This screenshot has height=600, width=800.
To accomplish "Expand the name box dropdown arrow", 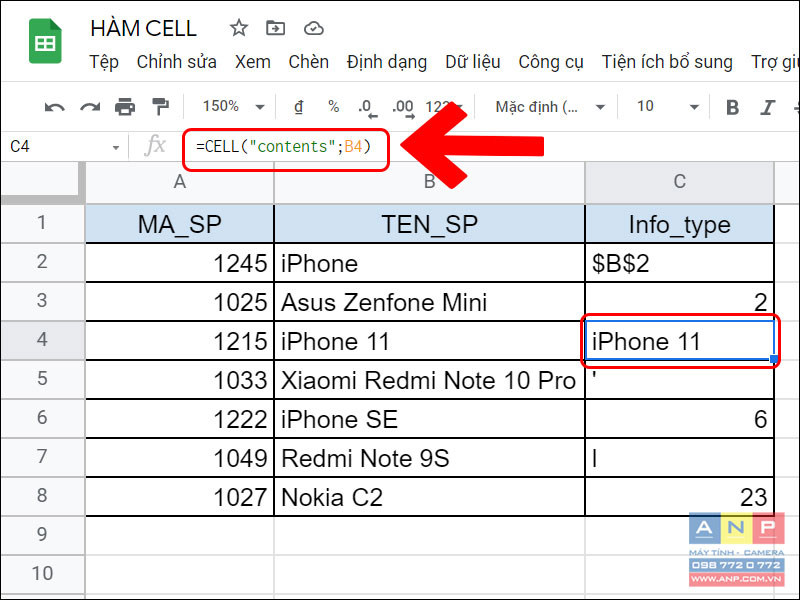I will 116,147.
